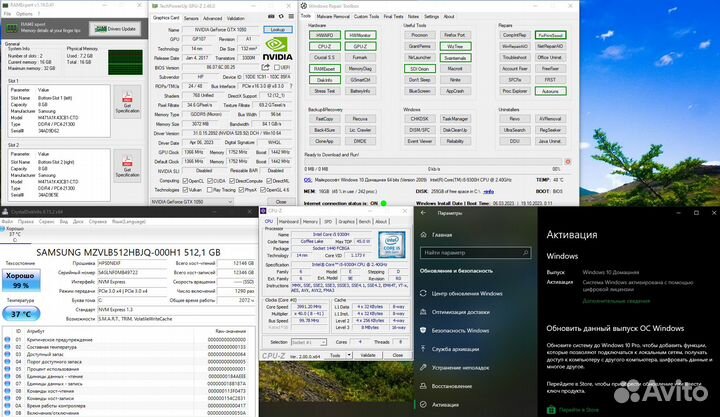Click the OS: link in Repair Toolbox
This screenshot has width=720, height=417.
(308, 180)
